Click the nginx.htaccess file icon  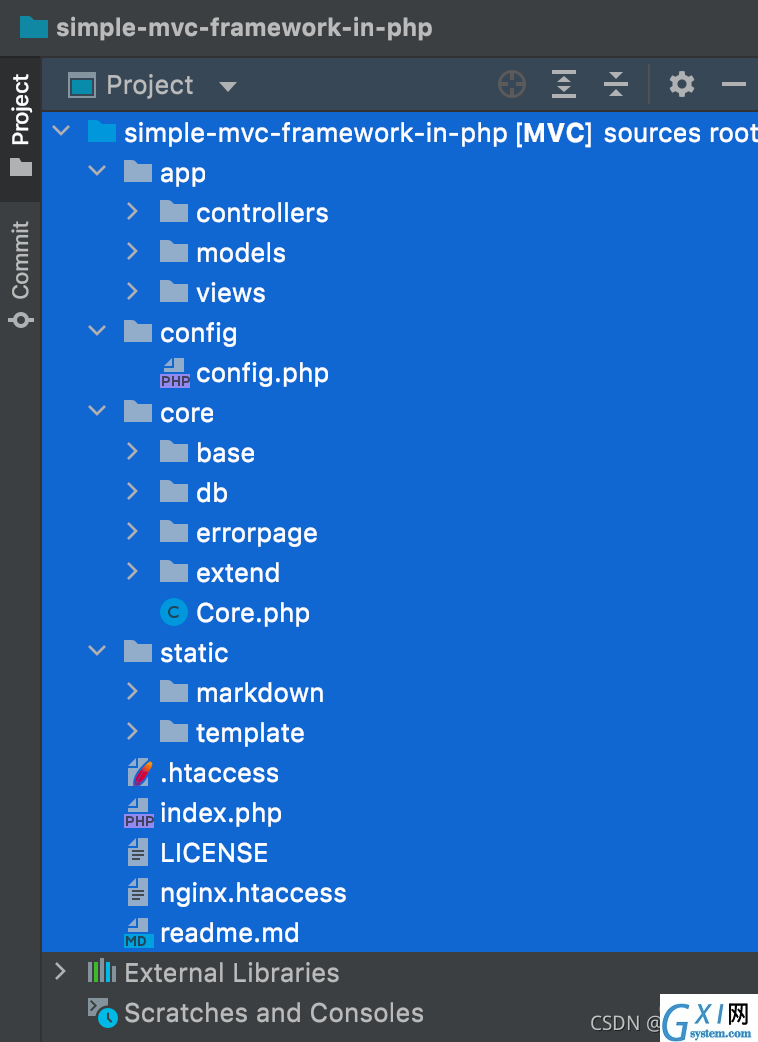138,892
